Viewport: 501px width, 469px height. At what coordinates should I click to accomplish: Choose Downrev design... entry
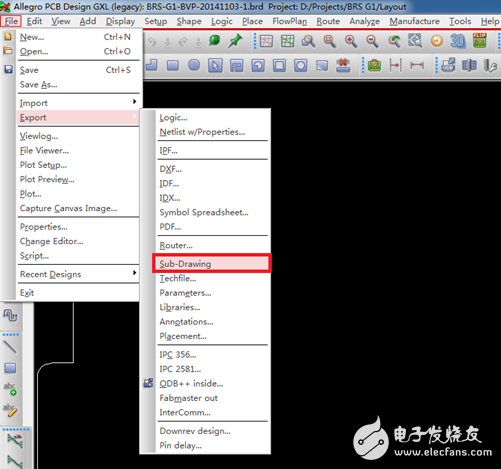[x=195, y=431]
